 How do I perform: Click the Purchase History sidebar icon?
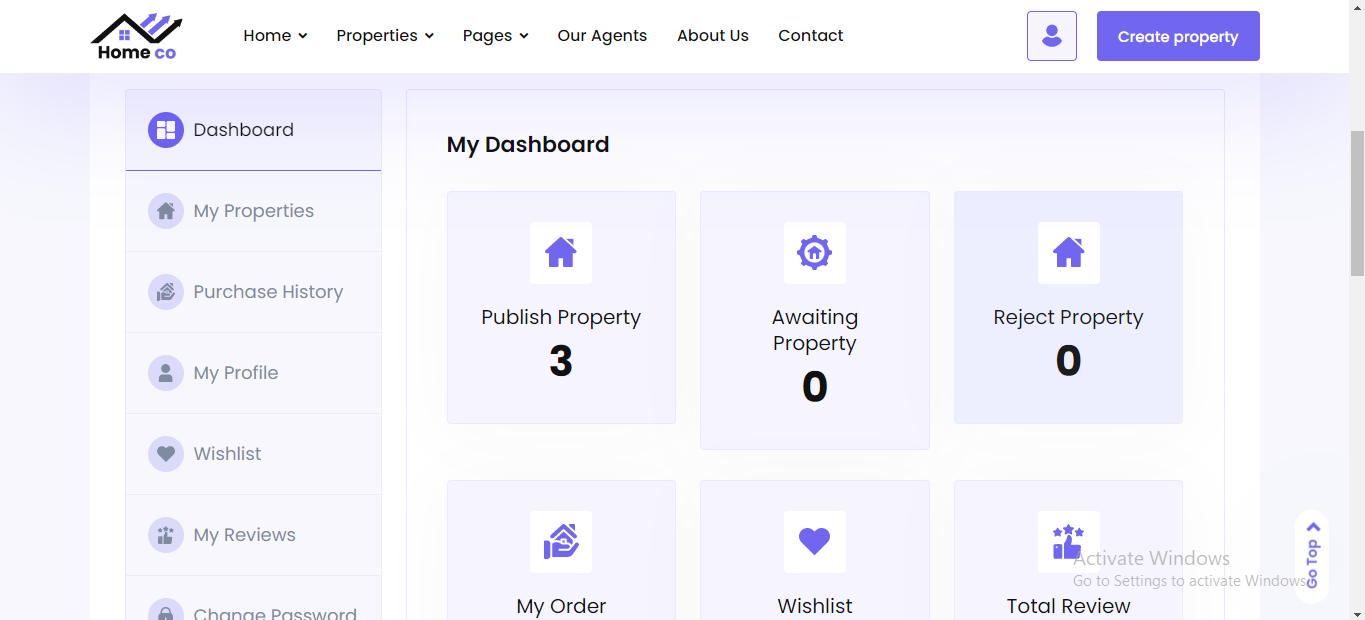click(166, 292)
